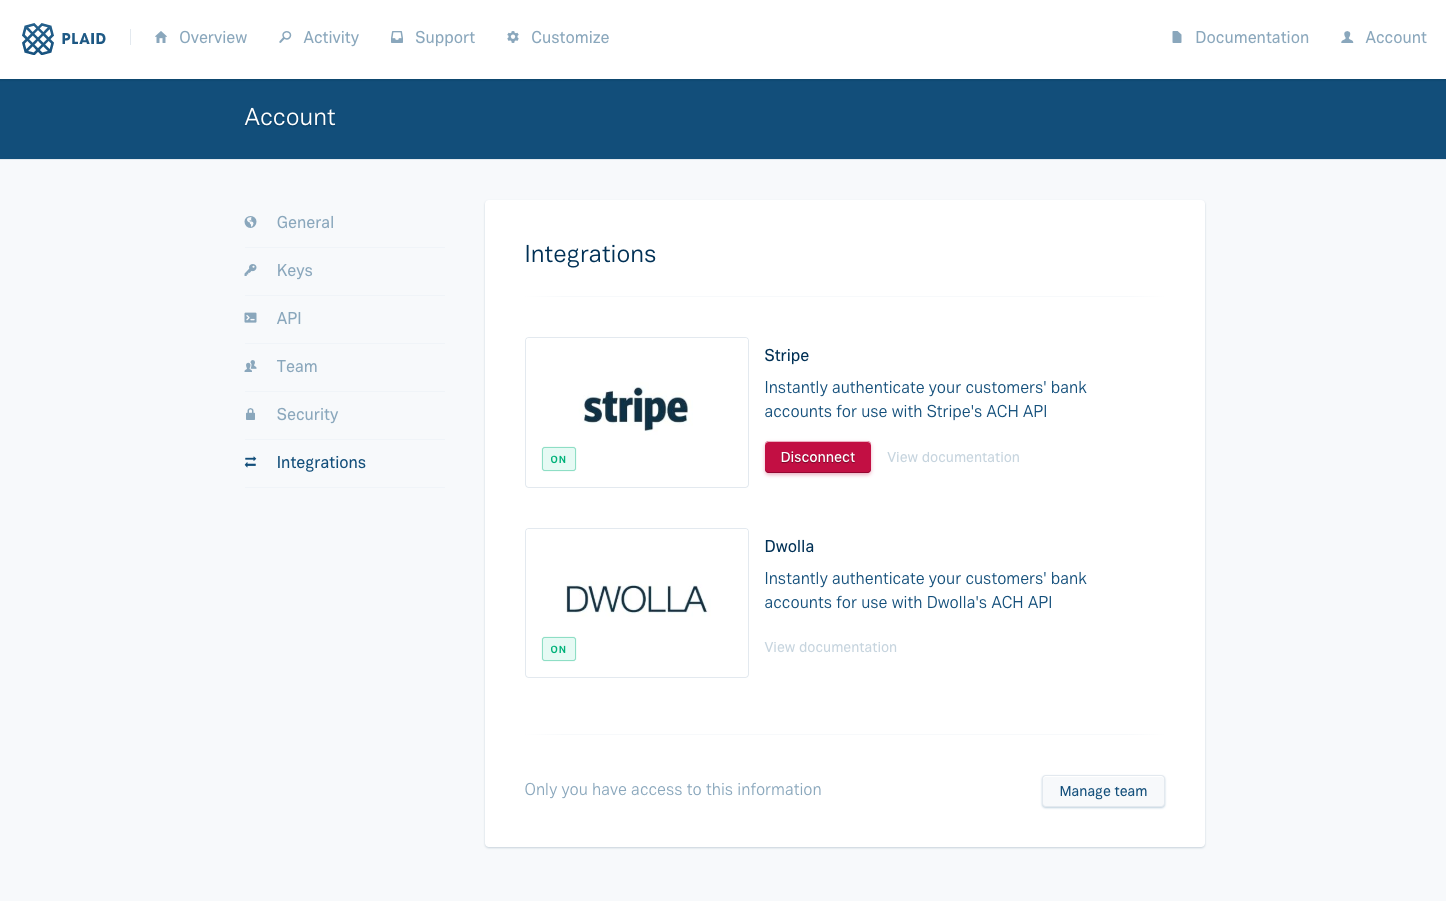1446x901 pixels.
Task: Click the padlock icon beside Security
Action: click(250, 413)
